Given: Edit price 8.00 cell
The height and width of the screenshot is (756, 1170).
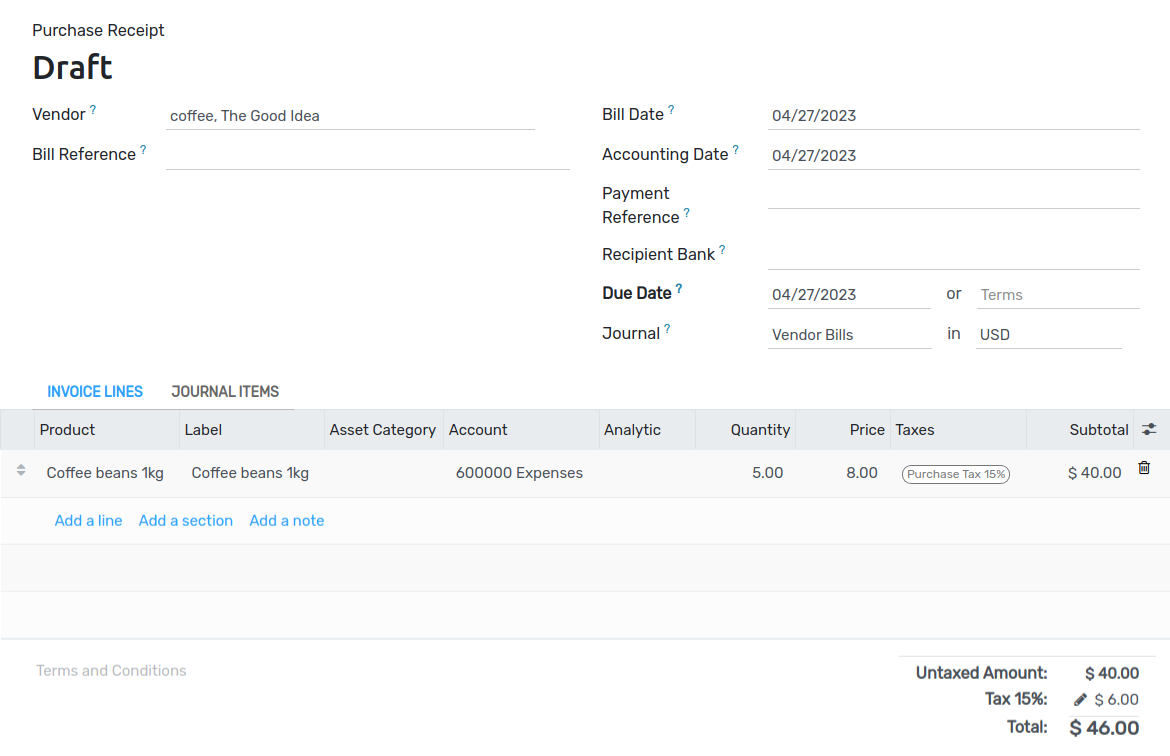Looking at the screenshot, I should coord(843,473).
